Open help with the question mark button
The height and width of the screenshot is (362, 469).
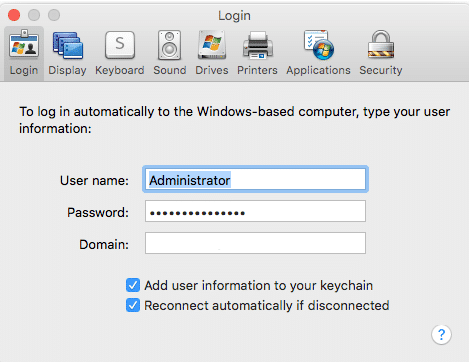[441, 334]
